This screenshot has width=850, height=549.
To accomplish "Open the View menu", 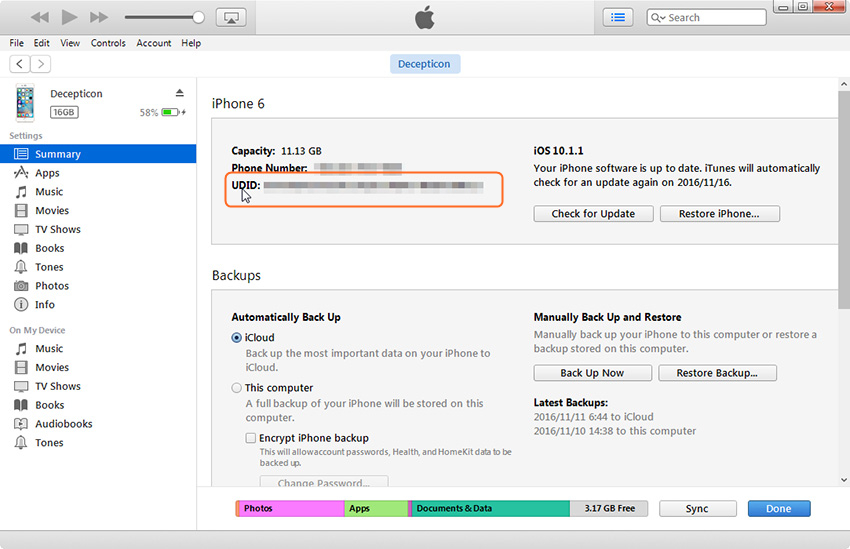I will [70, 43].
